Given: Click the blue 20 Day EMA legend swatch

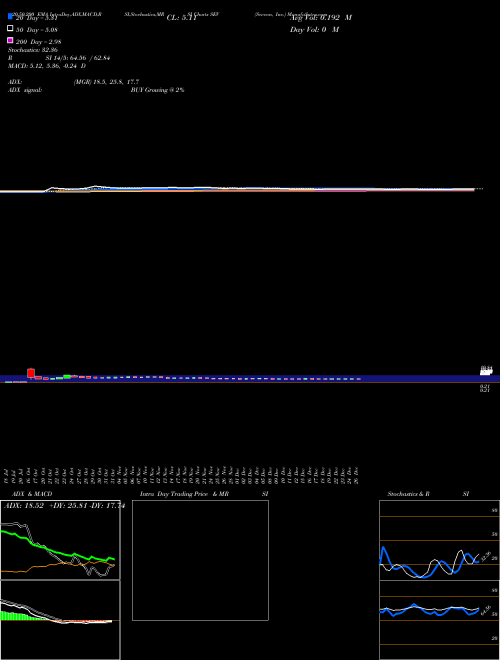Looking at the screenshot, I should (10, 16).
